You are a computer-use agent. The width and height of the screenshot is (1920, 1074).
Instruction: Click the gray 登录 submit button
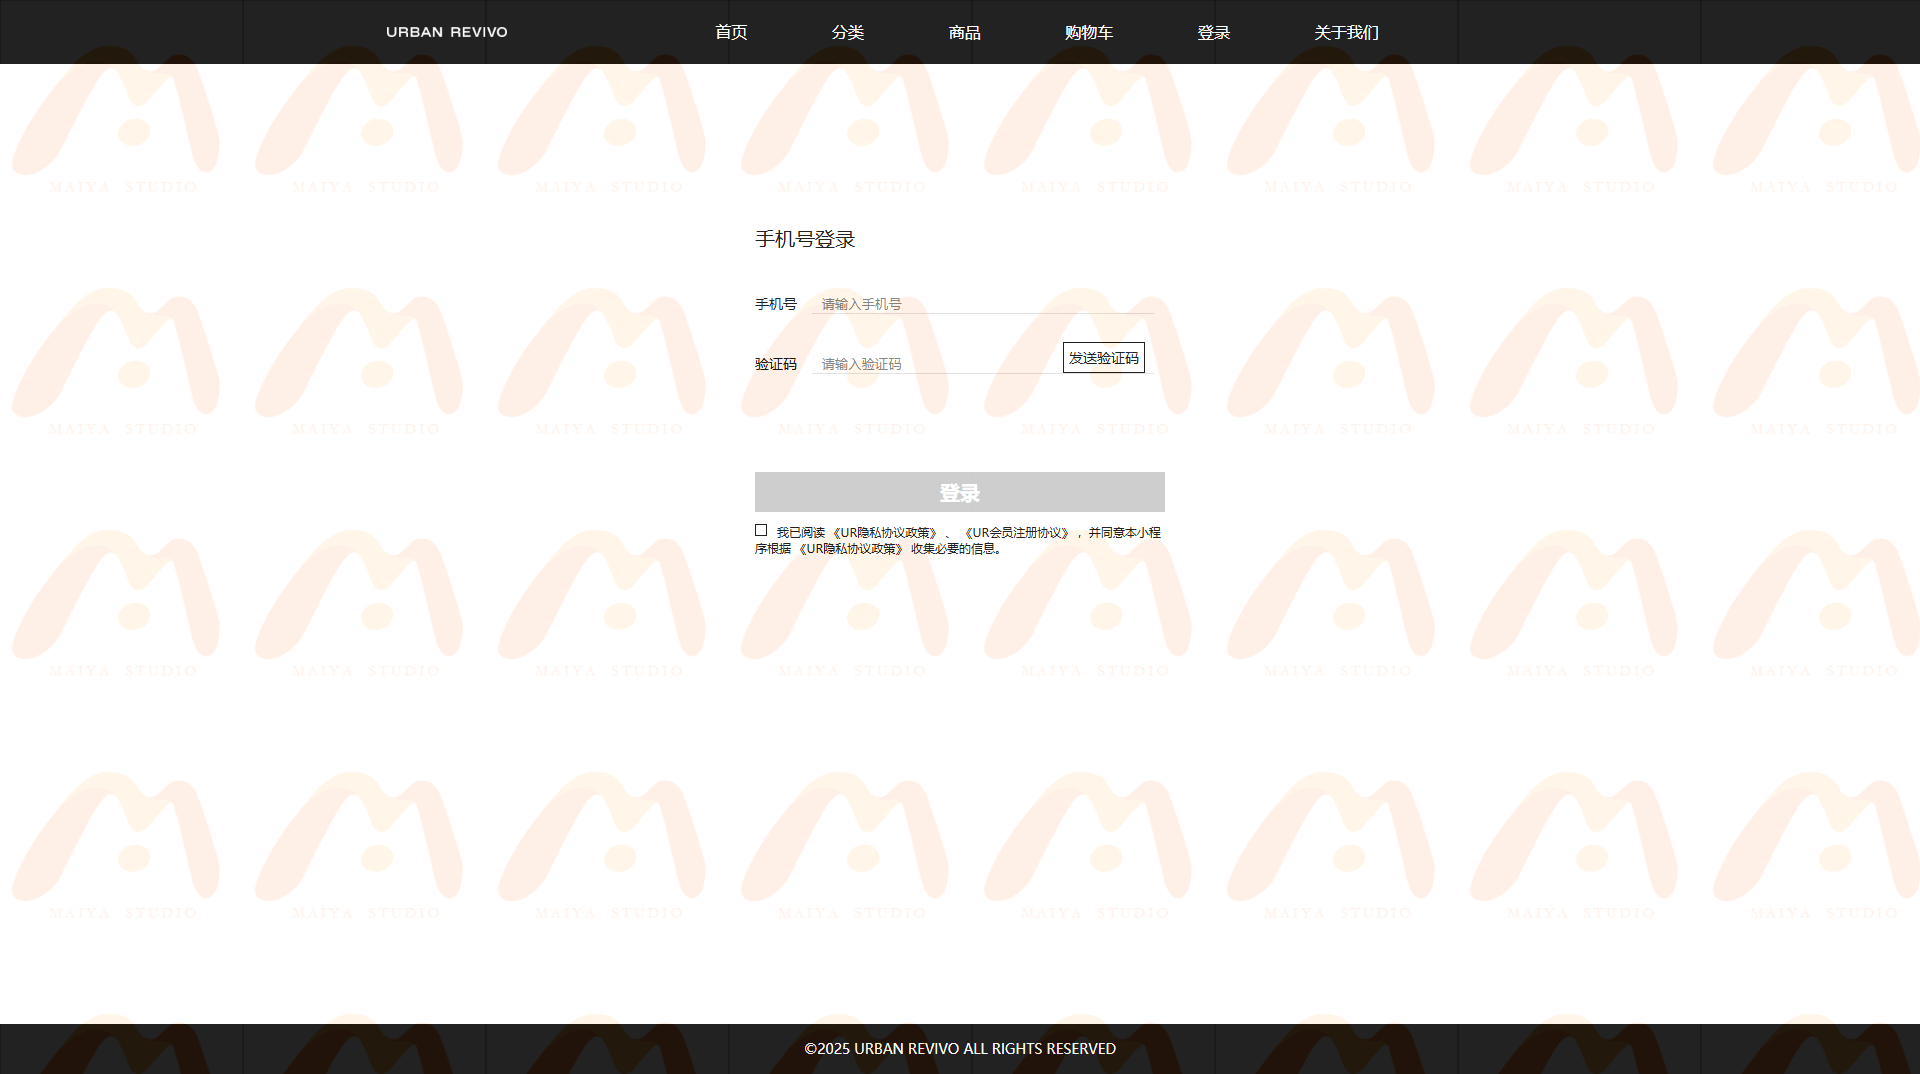click(x=959, y=492)
